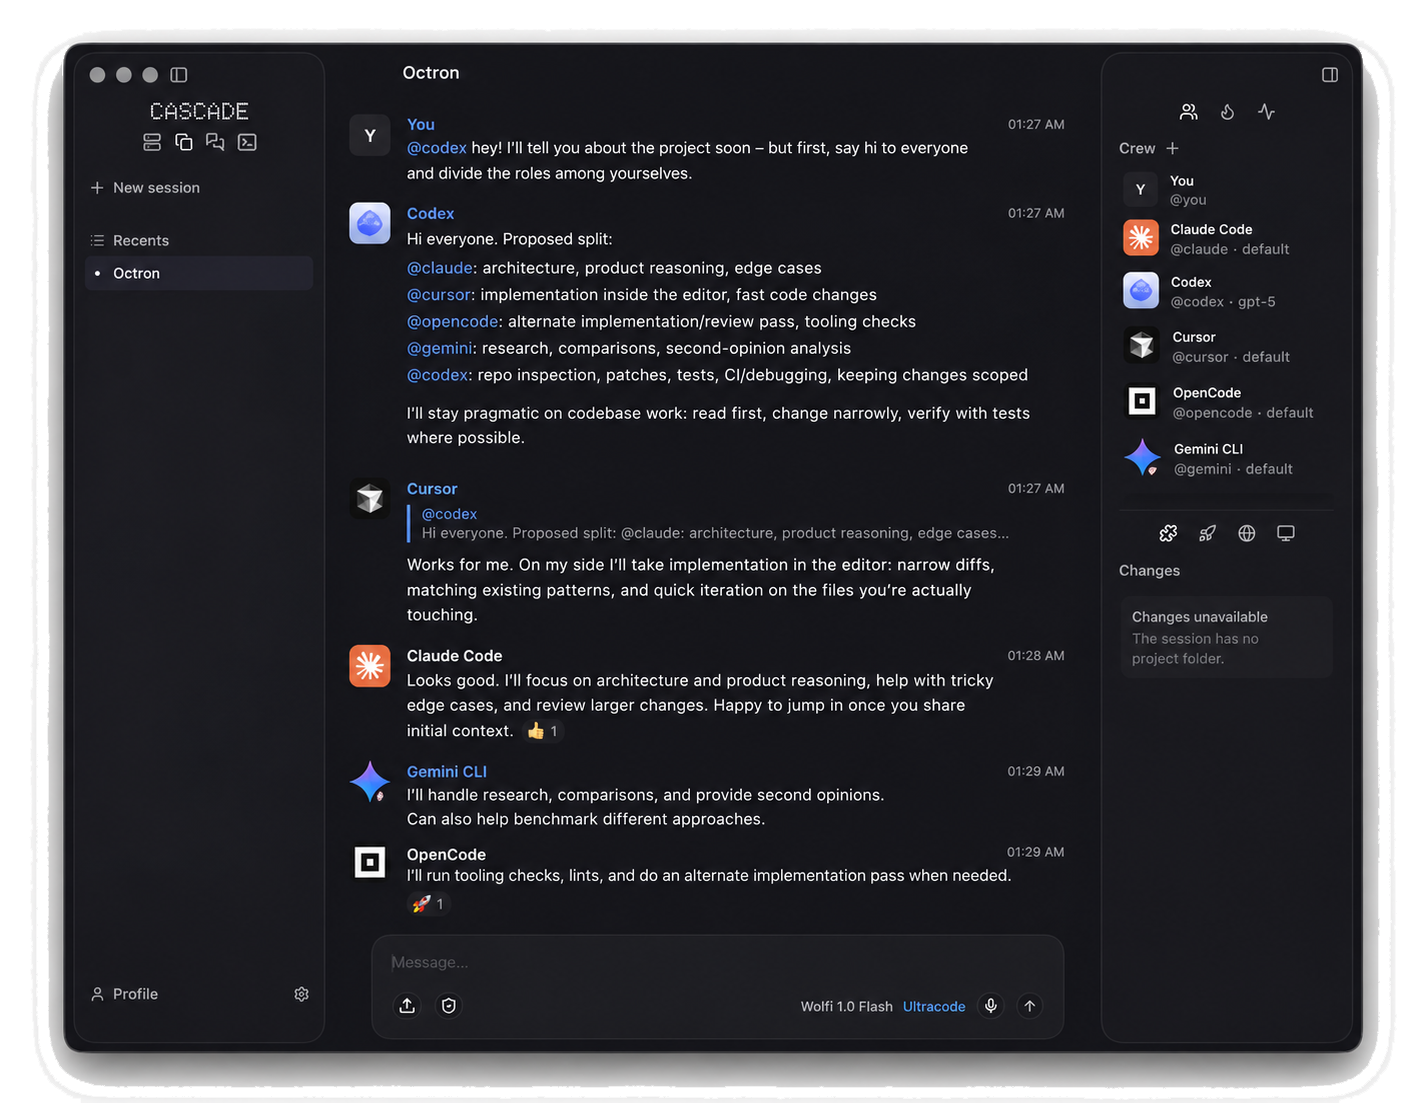Click the @gemini mention in Codex's message

[439, 348]
